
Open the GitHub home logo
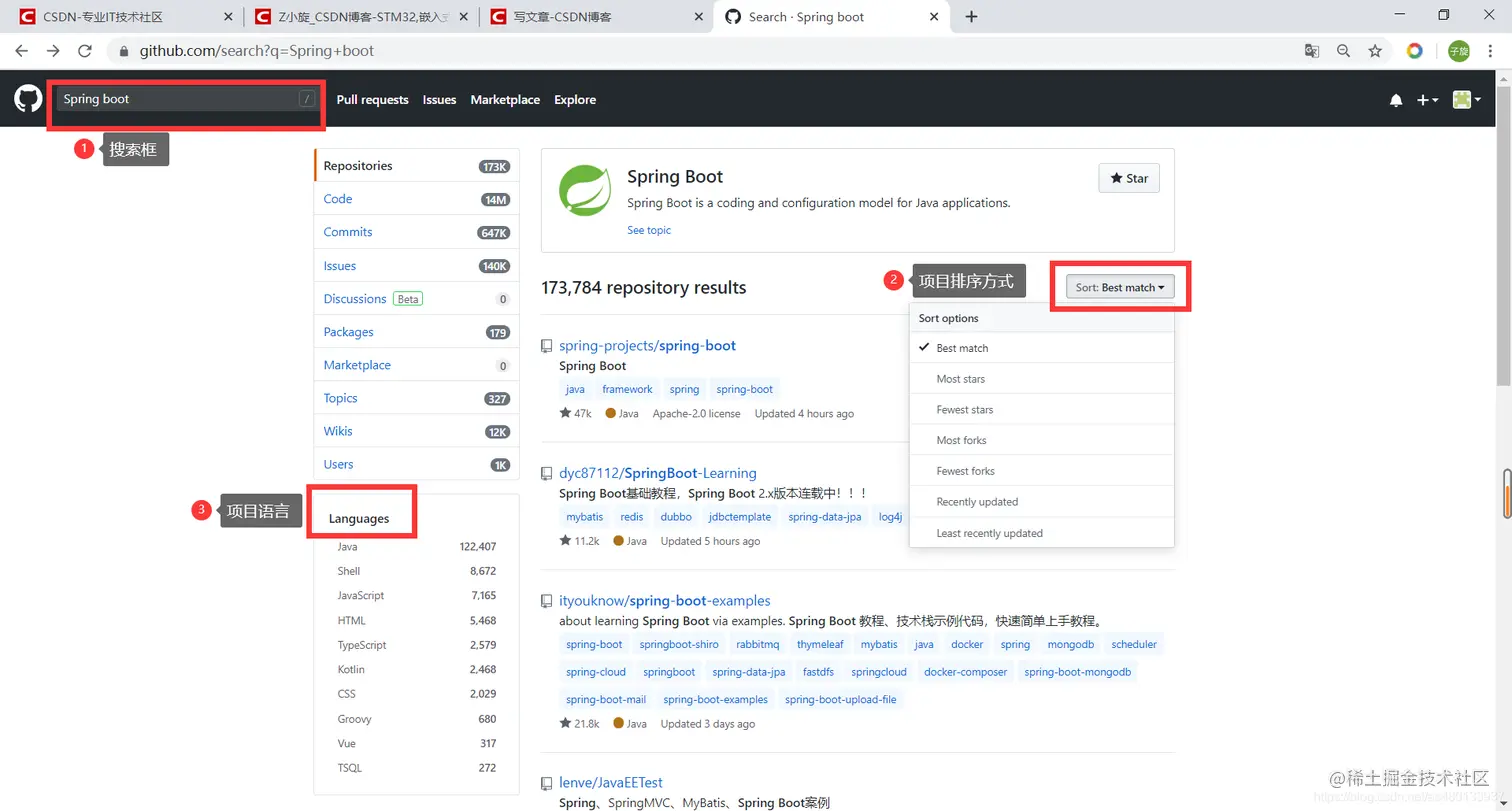tap(28, 99)
